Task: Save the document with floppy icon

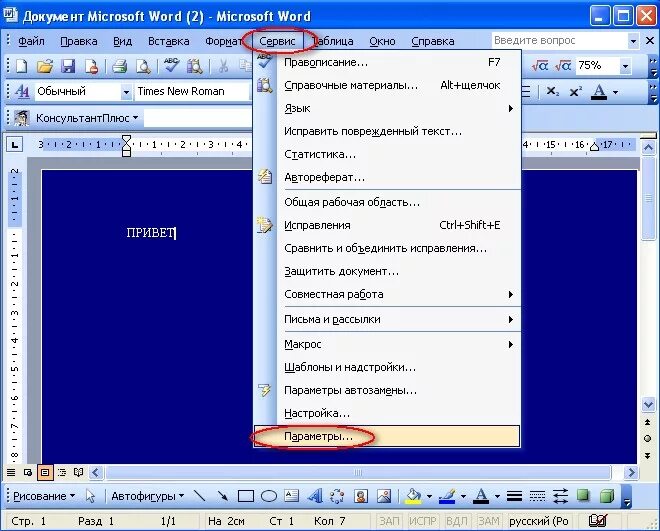Action: tap(68, 66)
